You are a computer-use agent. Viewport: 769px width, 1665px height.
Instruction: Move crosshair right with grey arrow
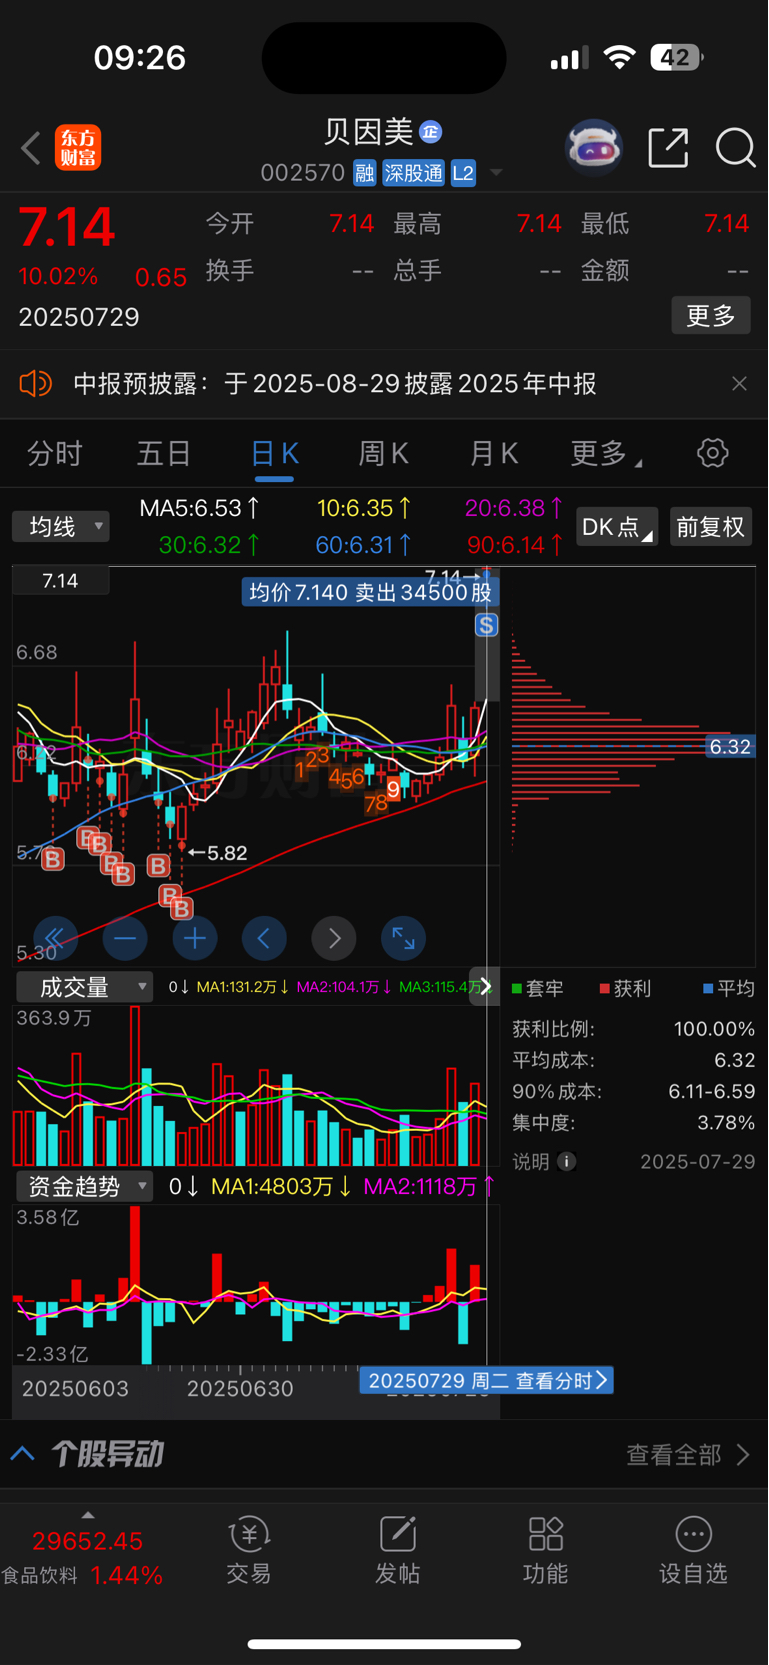coord(334,938)
